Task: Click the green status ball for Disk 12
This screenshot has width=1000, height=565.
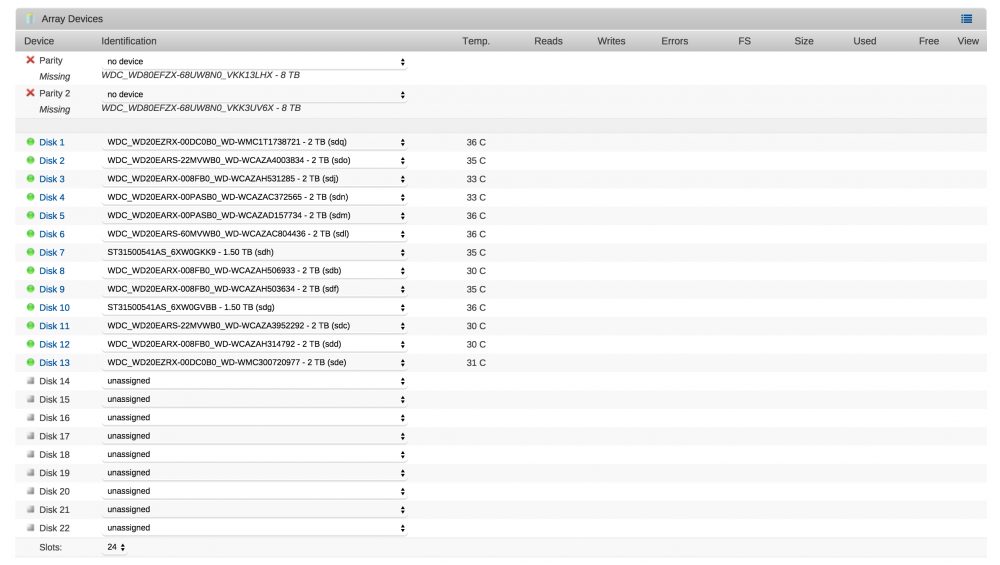Action: [30, 344]
